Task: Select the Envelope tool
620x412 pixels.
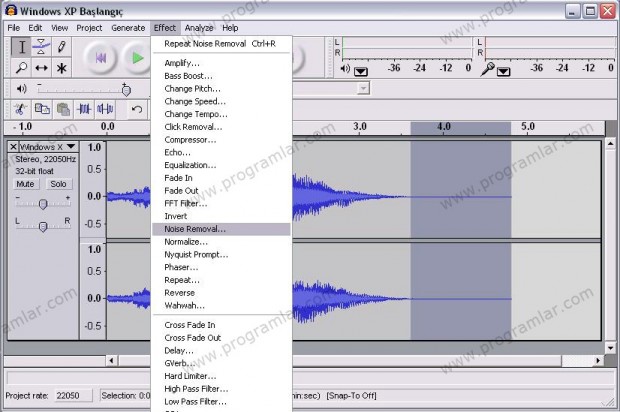Action: (x=41, y=47)
